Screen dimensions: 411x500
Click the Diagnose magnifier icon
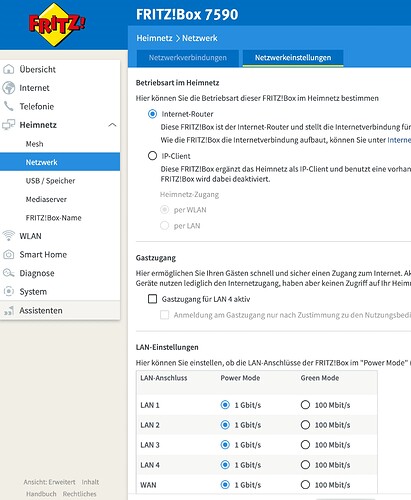pyautogui.click(x=9, y=273)
